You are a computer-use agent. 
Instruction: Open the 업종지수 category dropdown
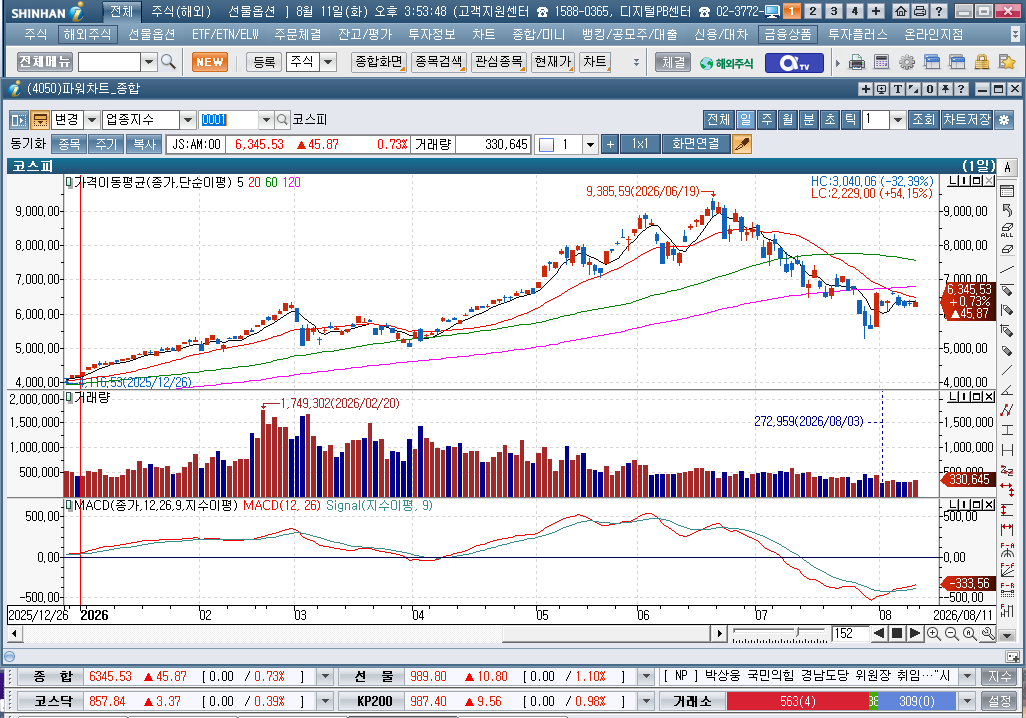(188, 120)
